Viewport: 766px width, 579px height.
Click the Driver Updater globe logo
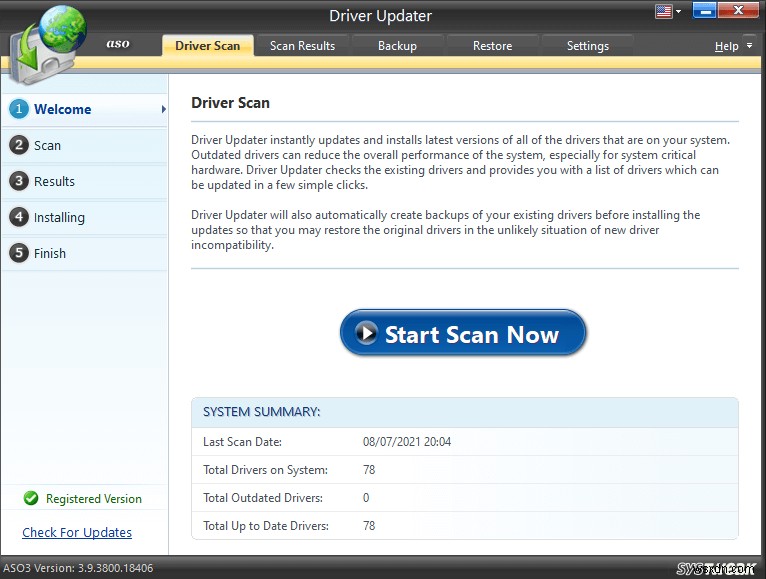[x=48, y=45]
